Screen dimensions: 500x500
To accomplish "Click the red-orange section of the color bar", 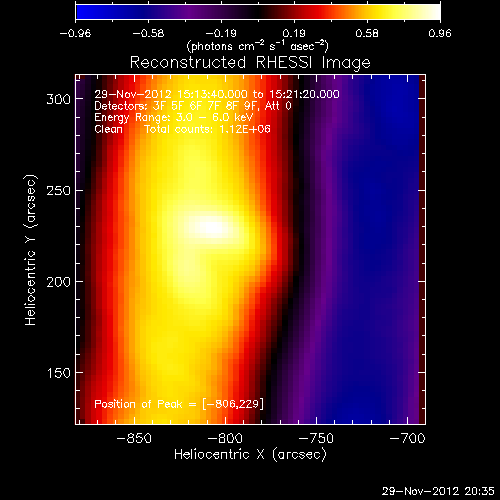I will [328, 12].
